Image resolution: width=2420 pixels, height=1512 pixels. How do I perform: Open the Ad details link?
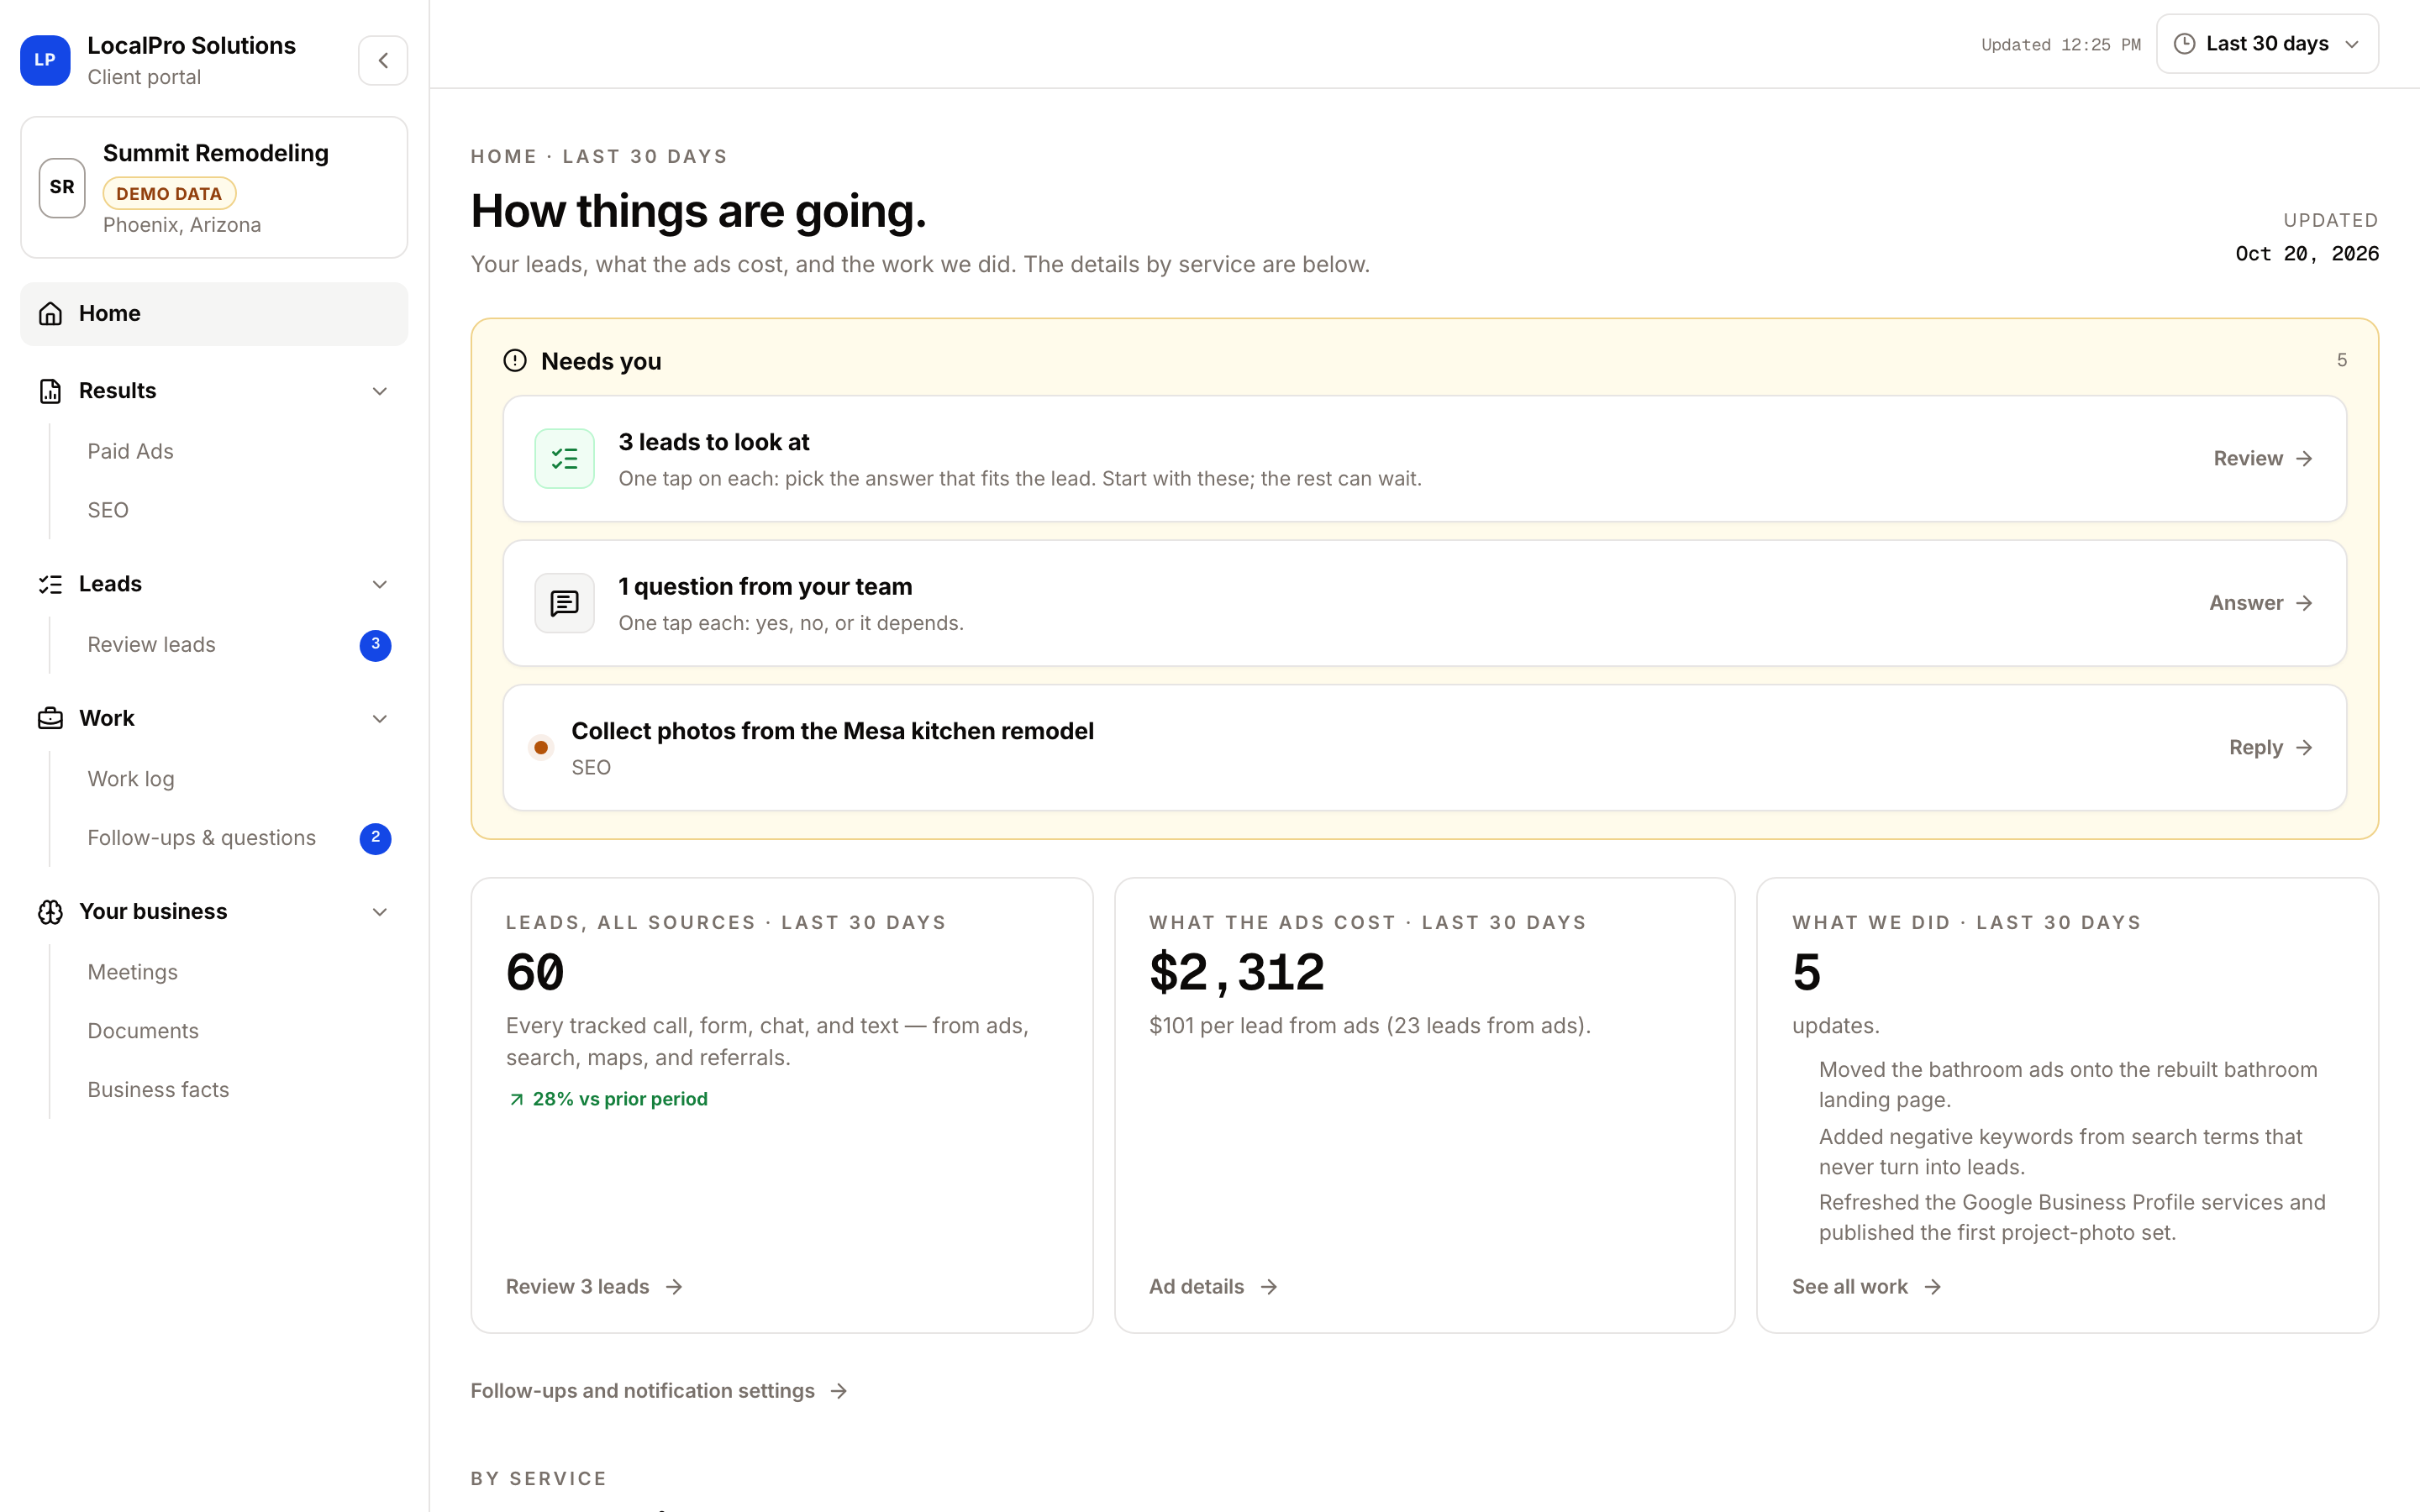pyautogui.click(x=1213, y=1287)
